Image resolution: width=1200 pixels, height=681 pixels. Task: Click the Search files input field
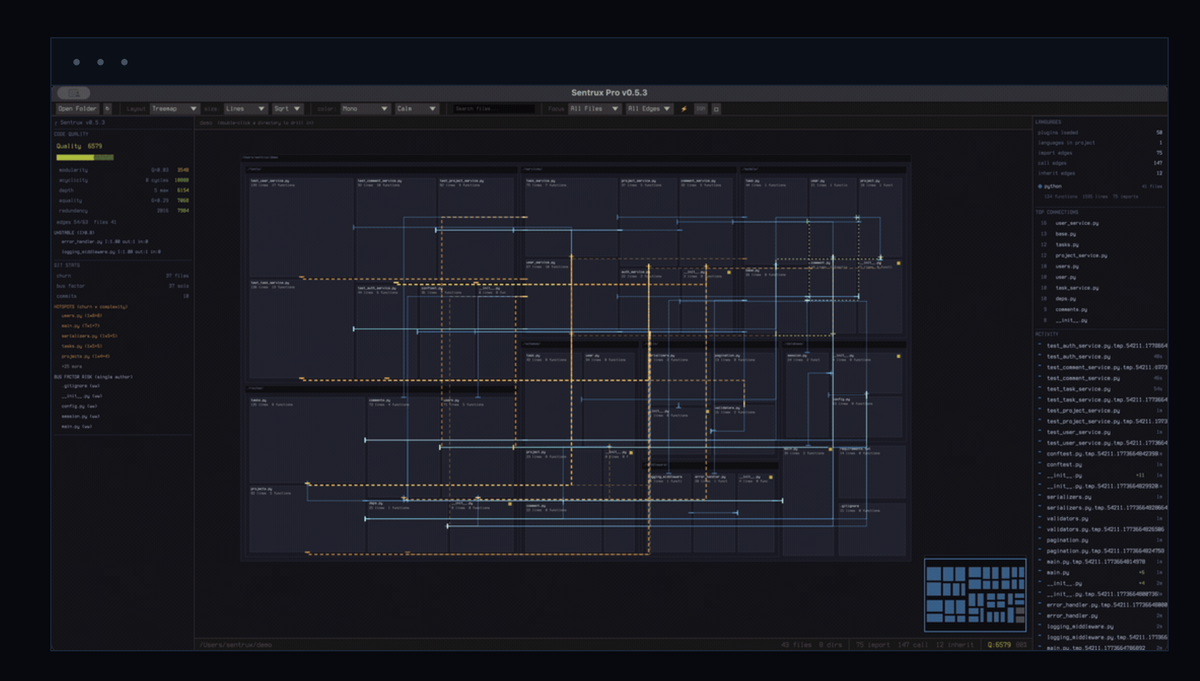point(493,108)
